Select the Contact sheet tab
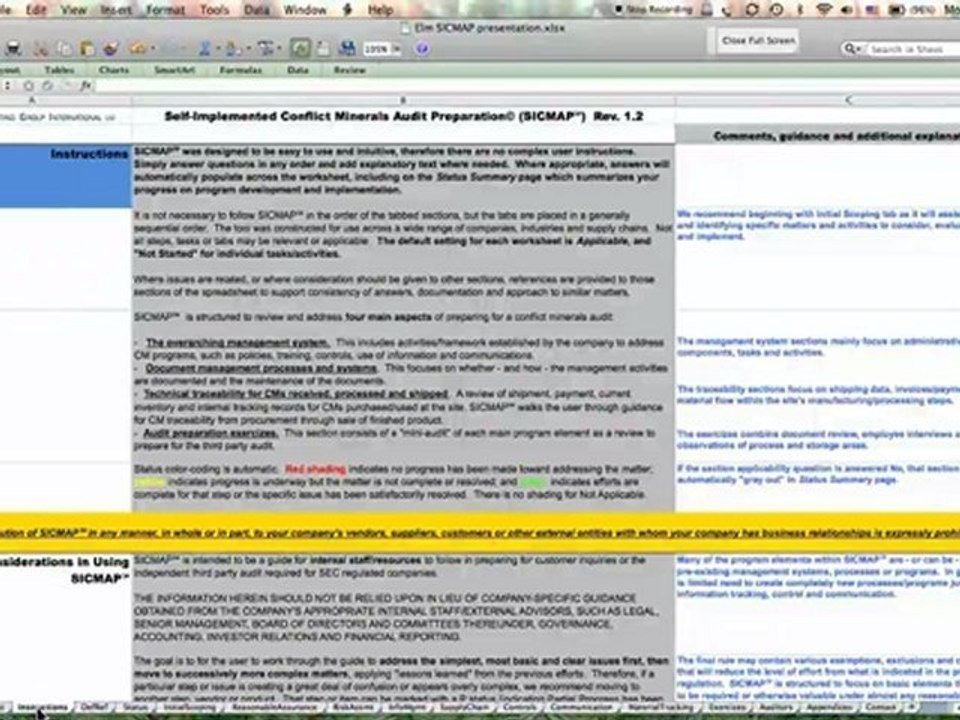The image size is (960, 720). click(880, 707)
